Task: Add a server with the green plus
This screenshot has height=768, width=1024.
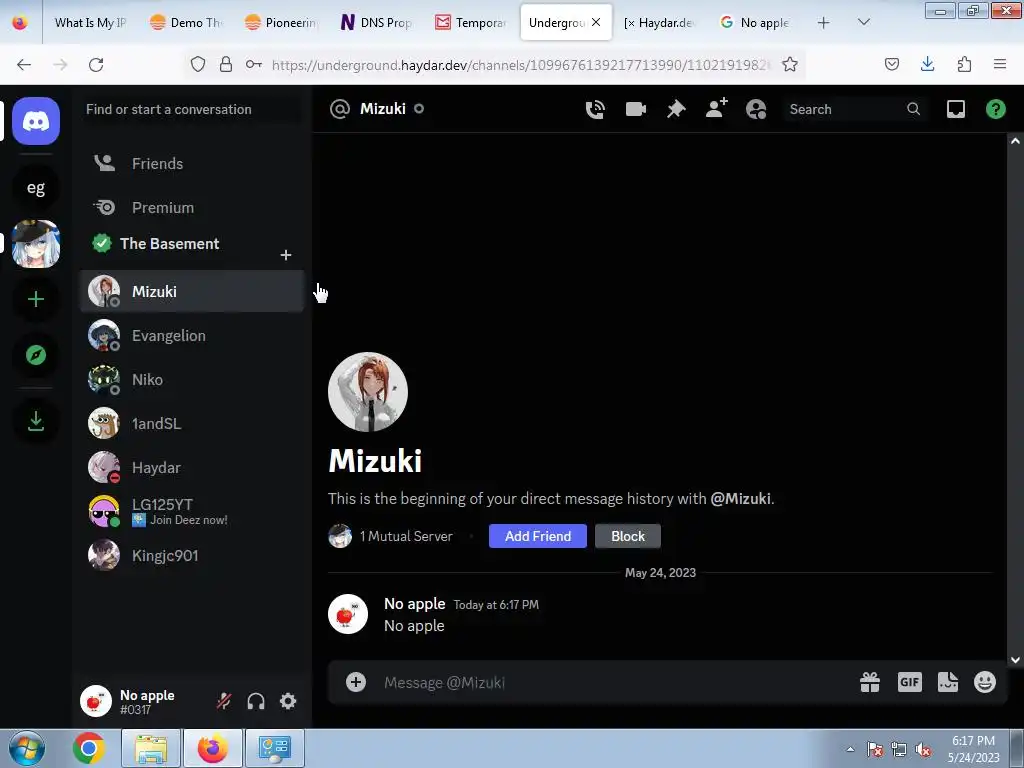Action: [x=36, y=299]
